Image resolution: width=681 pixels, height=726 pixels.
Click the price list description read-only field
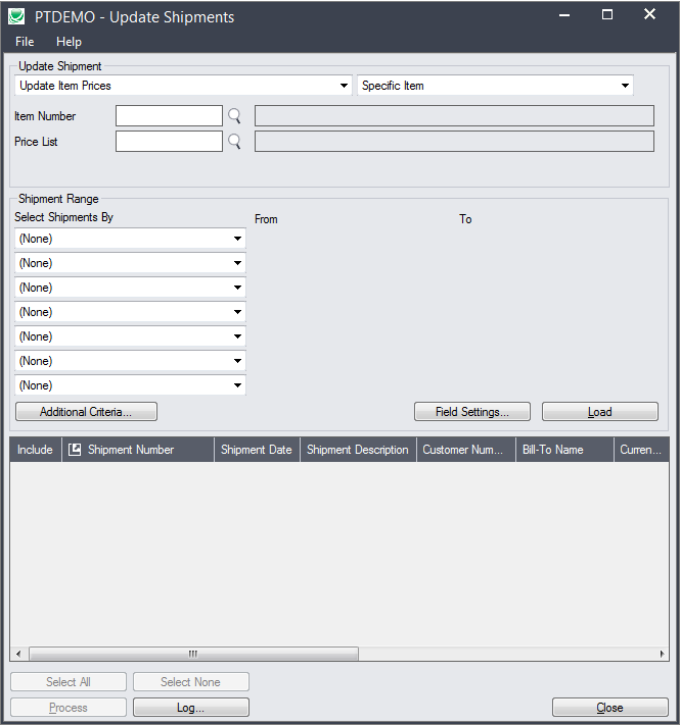[454, 141]
